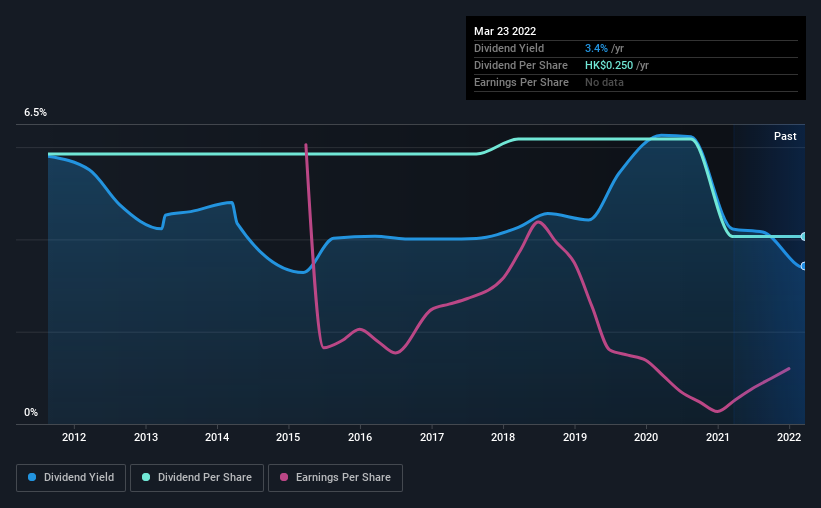Toggle the Earnings Per Share legend button

[x=335, y=478]
